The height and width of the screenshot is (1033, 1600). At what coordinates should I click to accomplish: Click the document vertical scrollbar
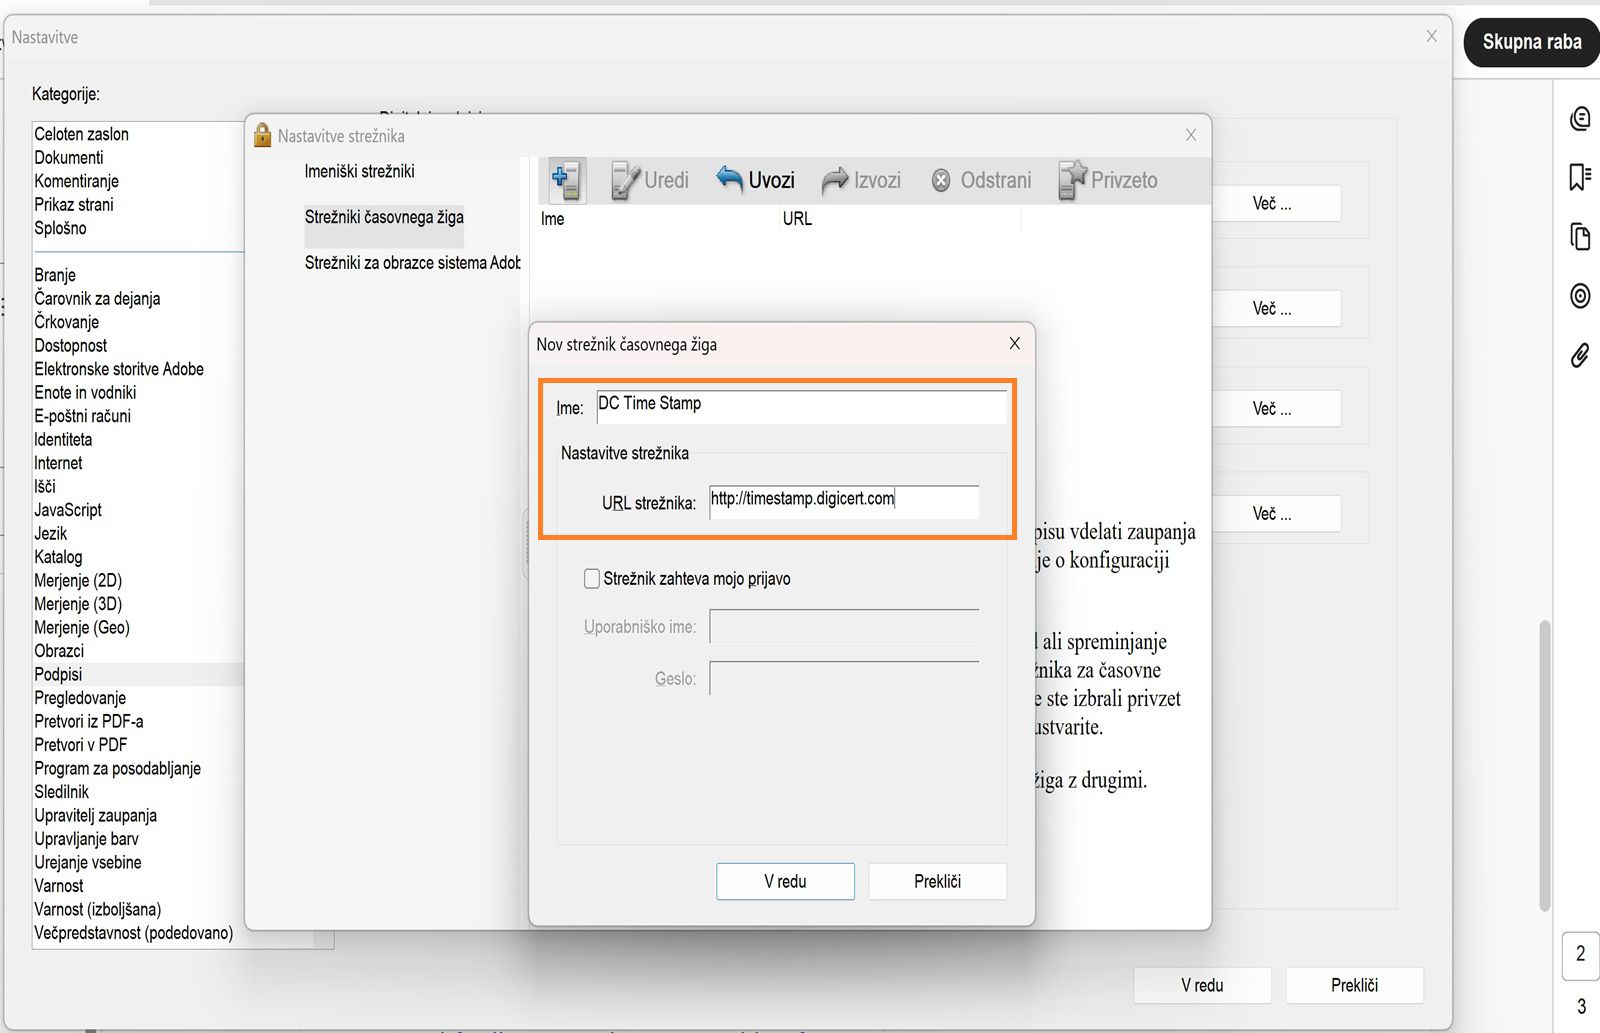tap(1545, 765)
